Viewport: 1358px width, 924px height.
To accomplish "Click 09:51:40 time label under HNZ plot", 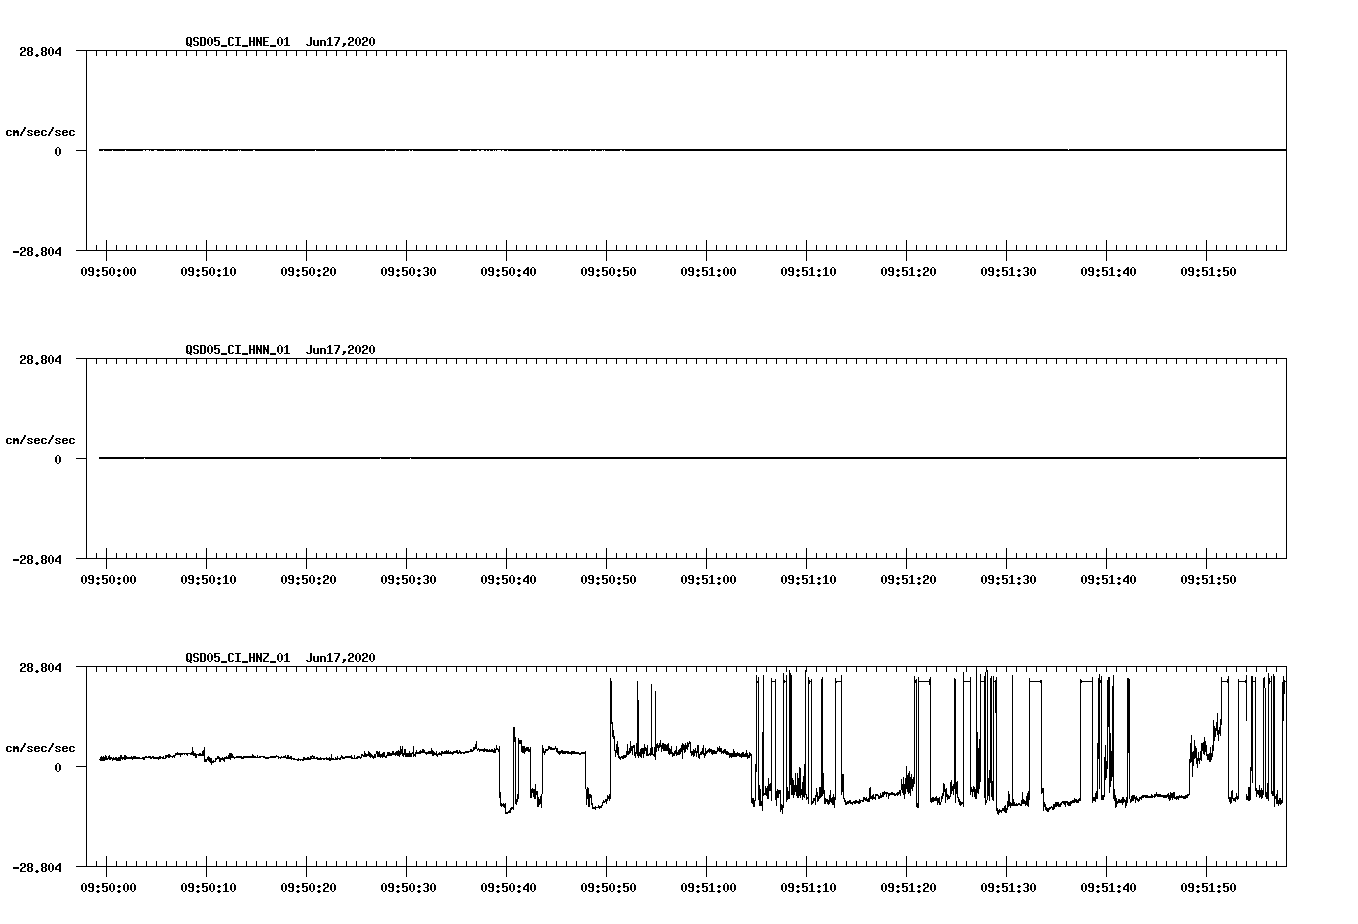I will [x=1108, y=887].
